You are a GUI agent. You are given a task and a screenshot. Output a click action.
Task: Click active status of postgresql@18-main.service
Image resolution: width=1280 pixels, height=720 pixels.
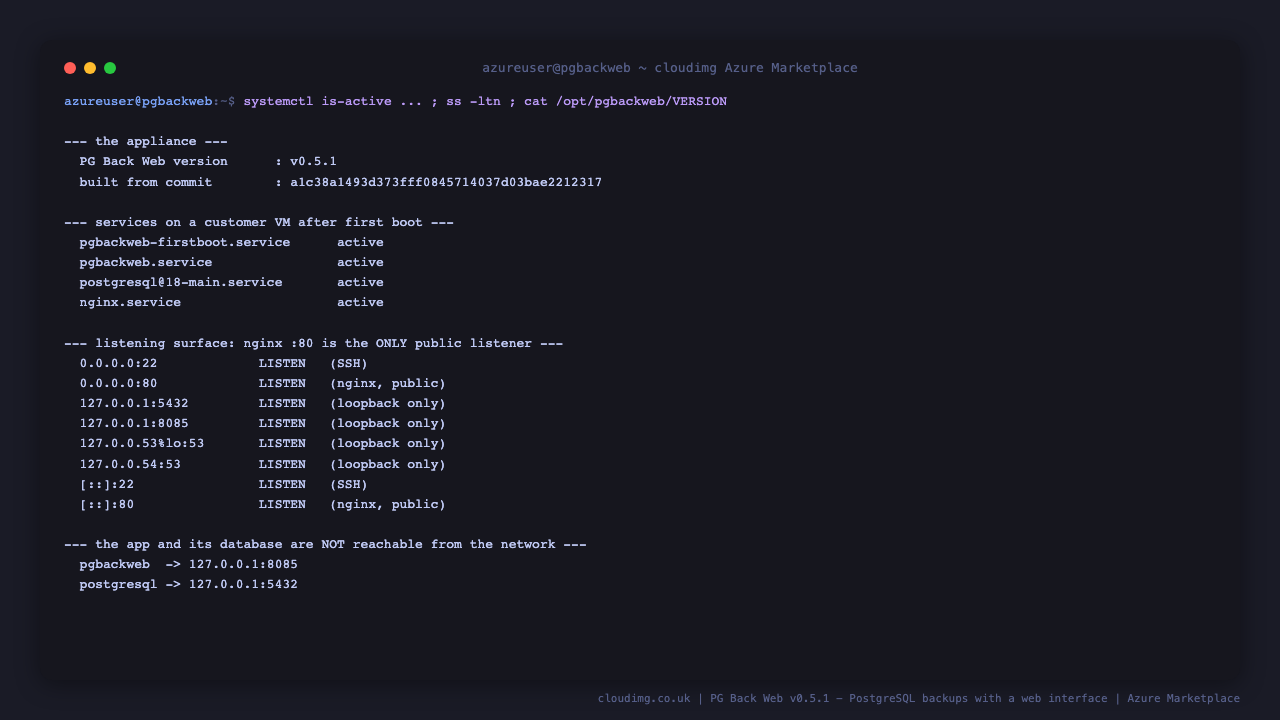(360, 282)
